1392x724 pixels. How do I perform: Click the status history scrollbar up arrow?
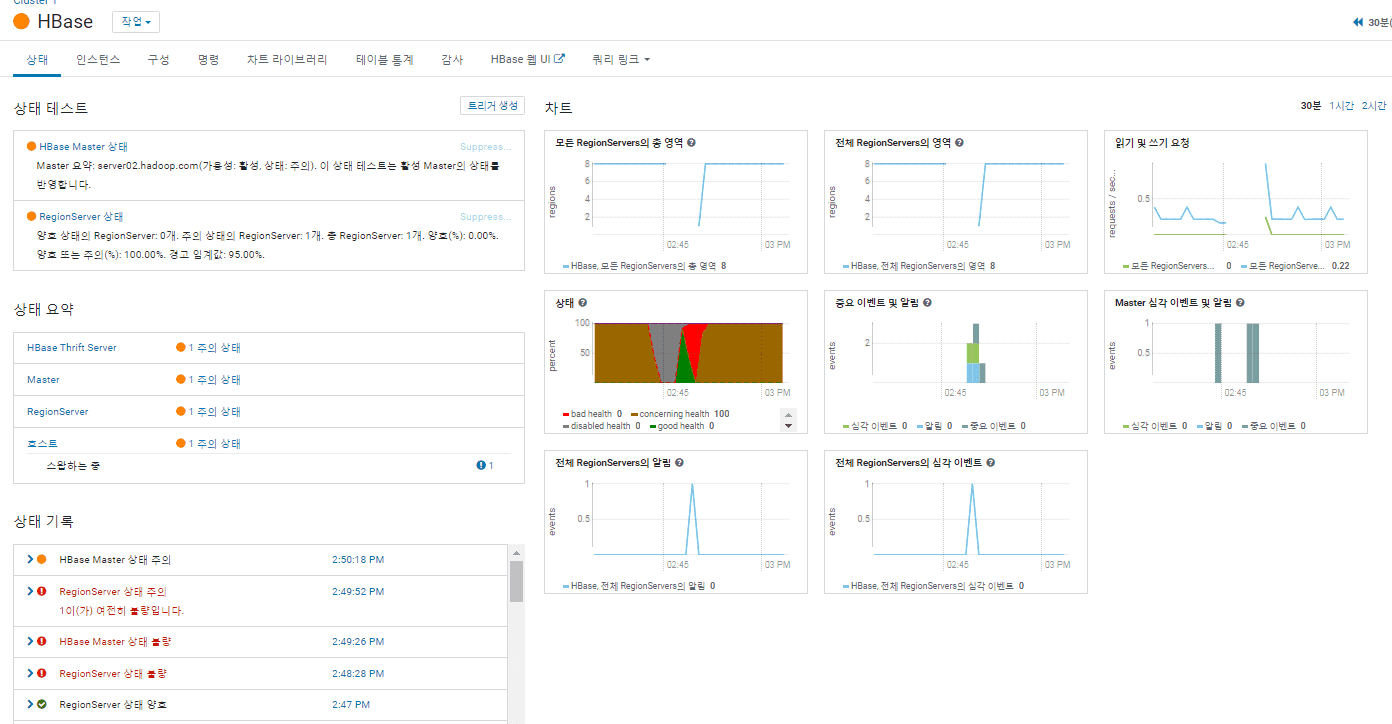coord(517,552)
